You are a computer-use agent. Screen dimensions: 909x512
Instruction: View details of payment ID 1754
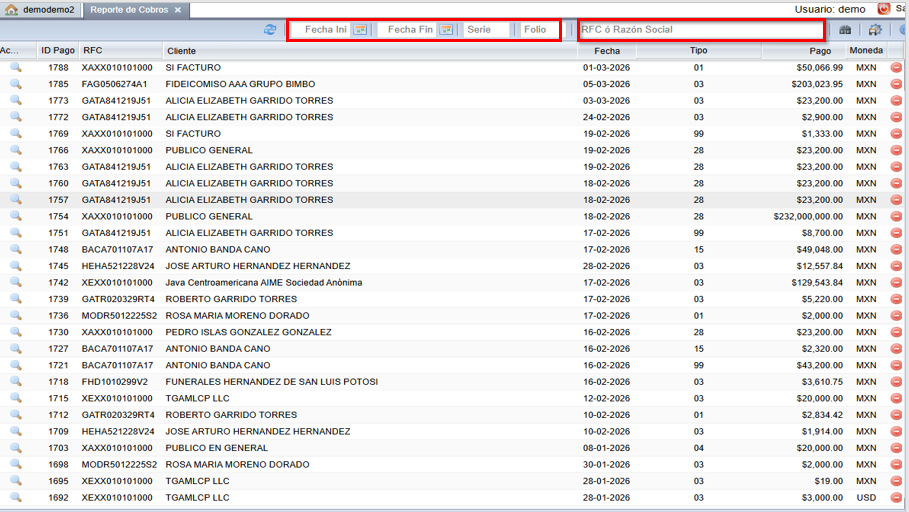tap(16, 216)
